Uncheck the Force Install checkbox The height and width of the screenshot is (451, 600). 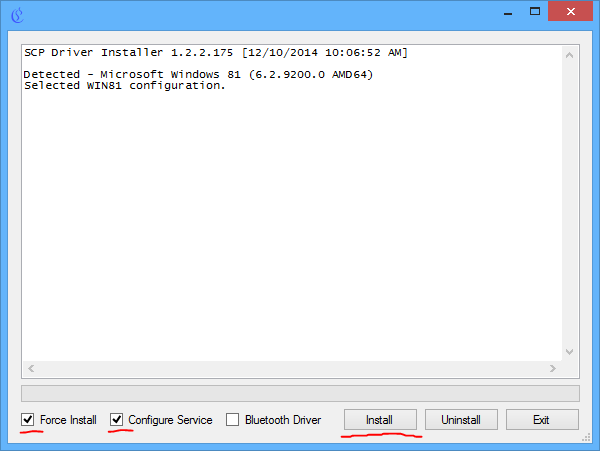pos(28,420)
